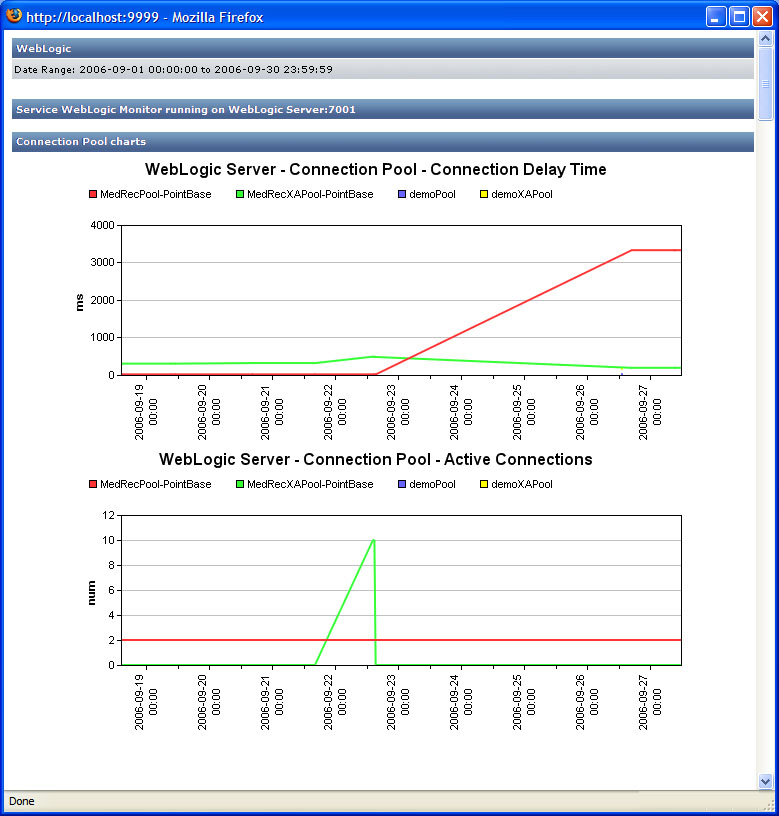Image resolution: width=779 pixels, height=816 pixels.
Task: Click MedRecPool-PointBase label in Active Connections legend
Action: tap(156, 484)
